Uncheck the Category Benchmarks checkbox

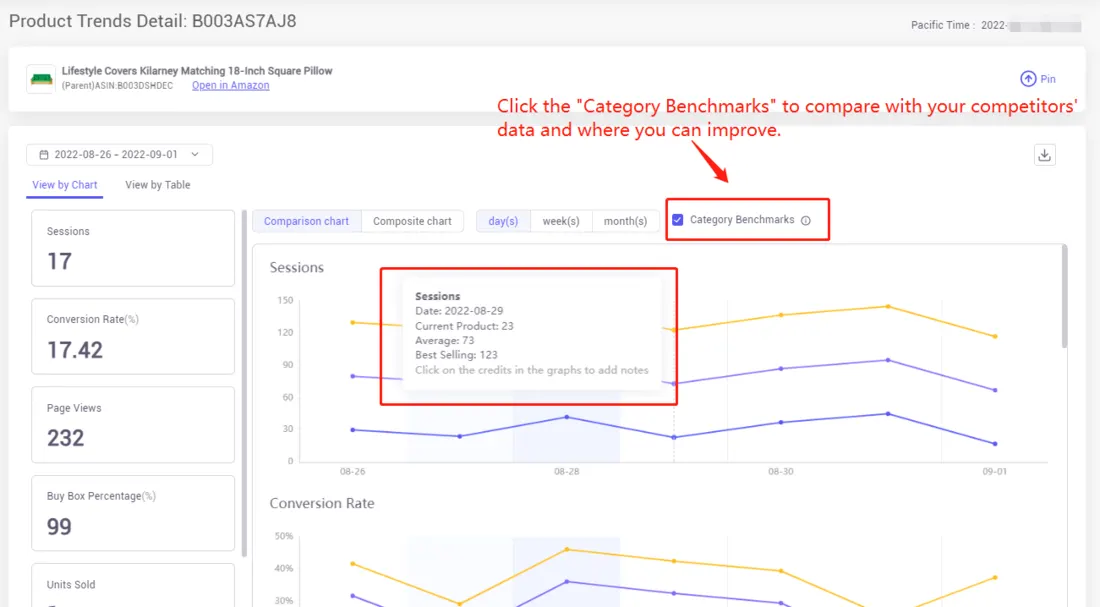click(x=678, y=220)
